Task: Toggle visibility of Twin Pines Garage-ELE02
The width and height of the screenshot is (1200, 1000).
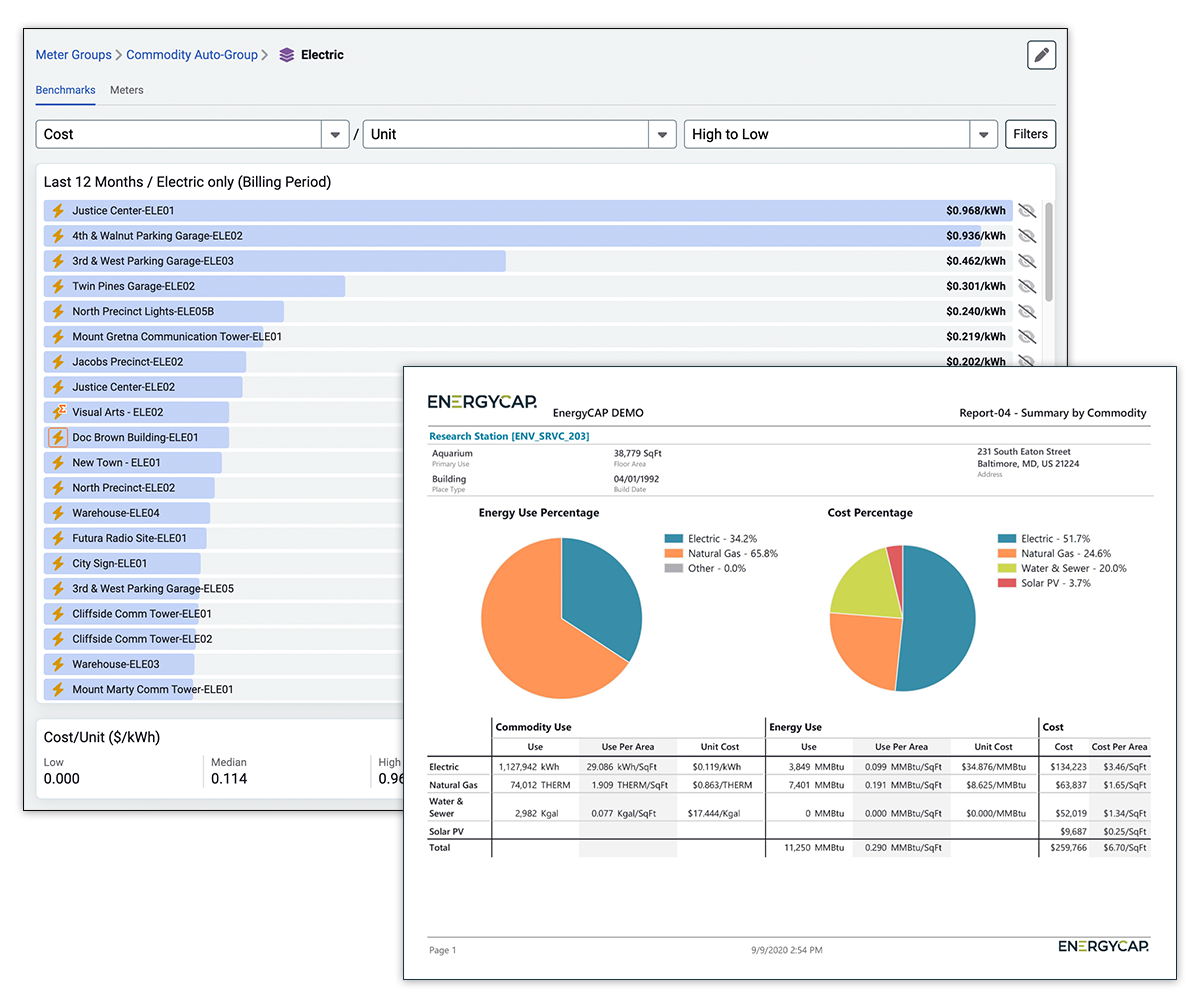Action: (x=1026, y=286)
